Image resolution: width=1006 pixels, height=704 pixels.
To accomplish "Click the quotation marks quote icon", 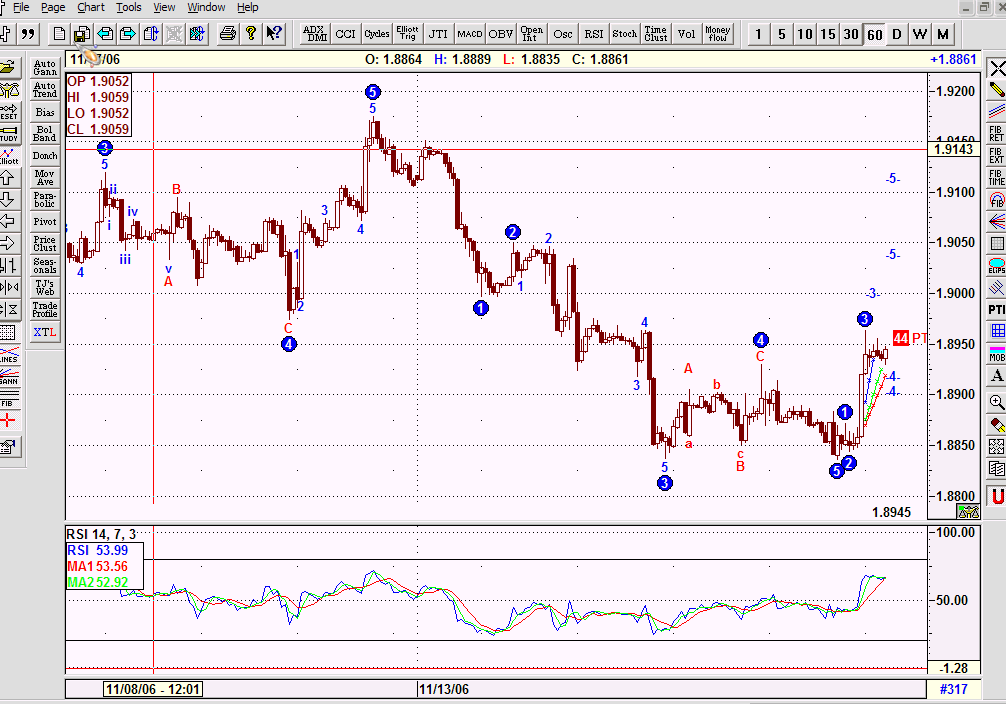I will (x=28, y=34).
